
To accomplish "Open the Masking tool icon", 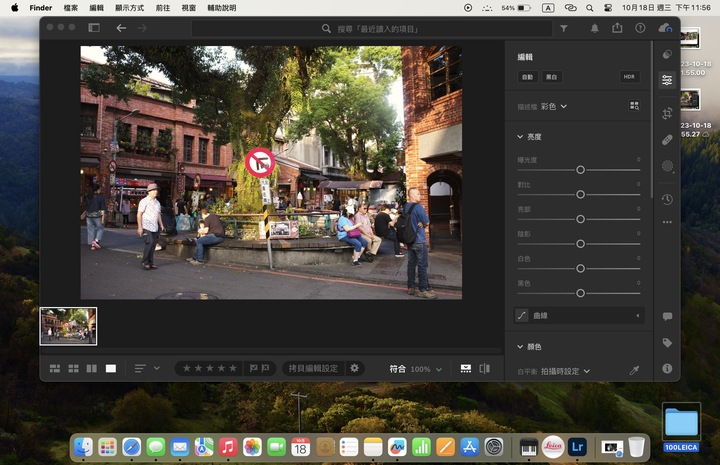I will coord(667,166).
